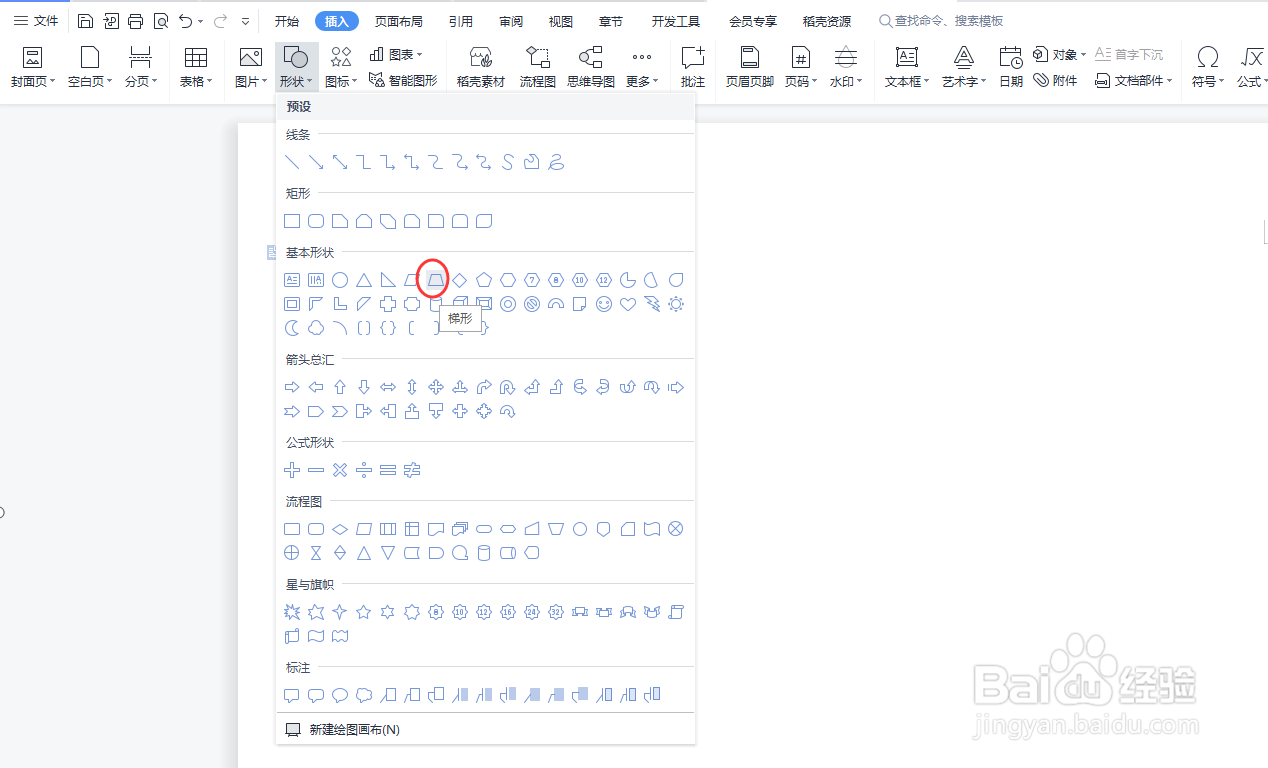This screenshot has width=1268, height=768.
Task: Open the 文件 file menu
Action: tap(36, 21)
